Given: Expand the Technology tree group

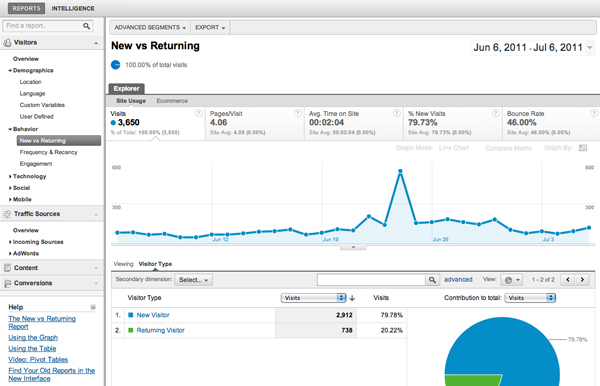Looking at the screenshot, I should (x=10, y=176).
